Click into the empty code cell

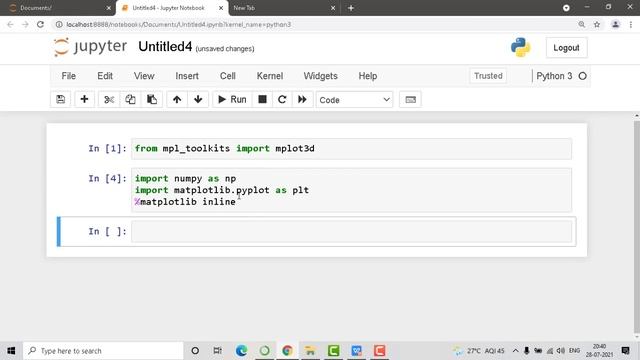[x=351, y=231]
